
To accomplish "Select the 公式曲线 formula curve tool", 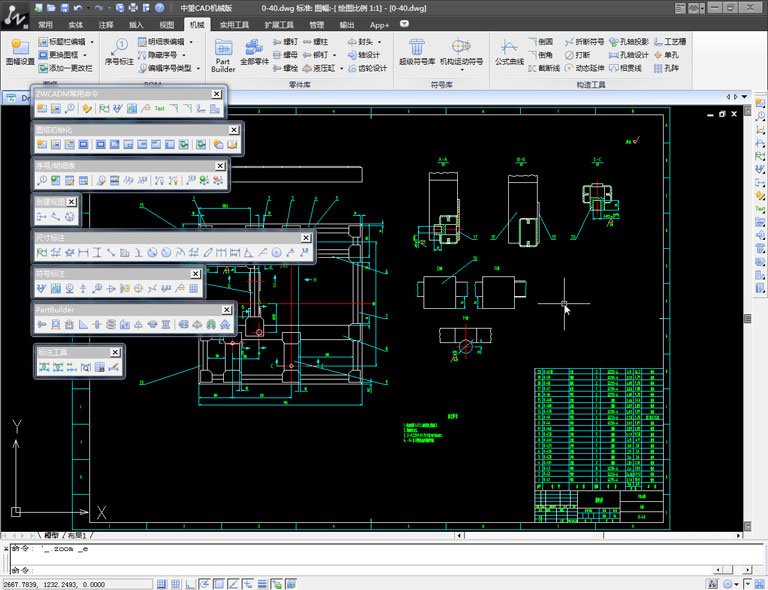I will 509,52.
